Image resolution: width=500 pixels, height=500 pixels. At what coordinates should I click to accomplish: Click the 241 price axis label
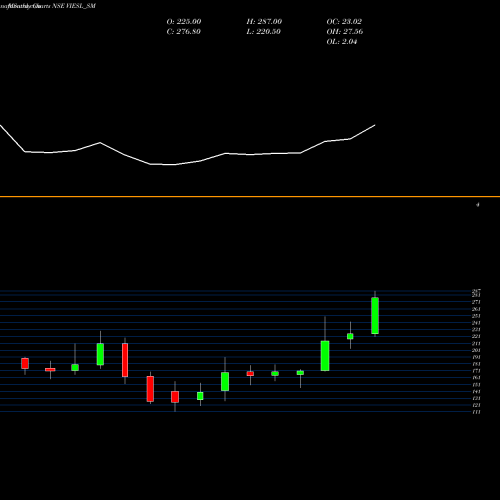476,323
